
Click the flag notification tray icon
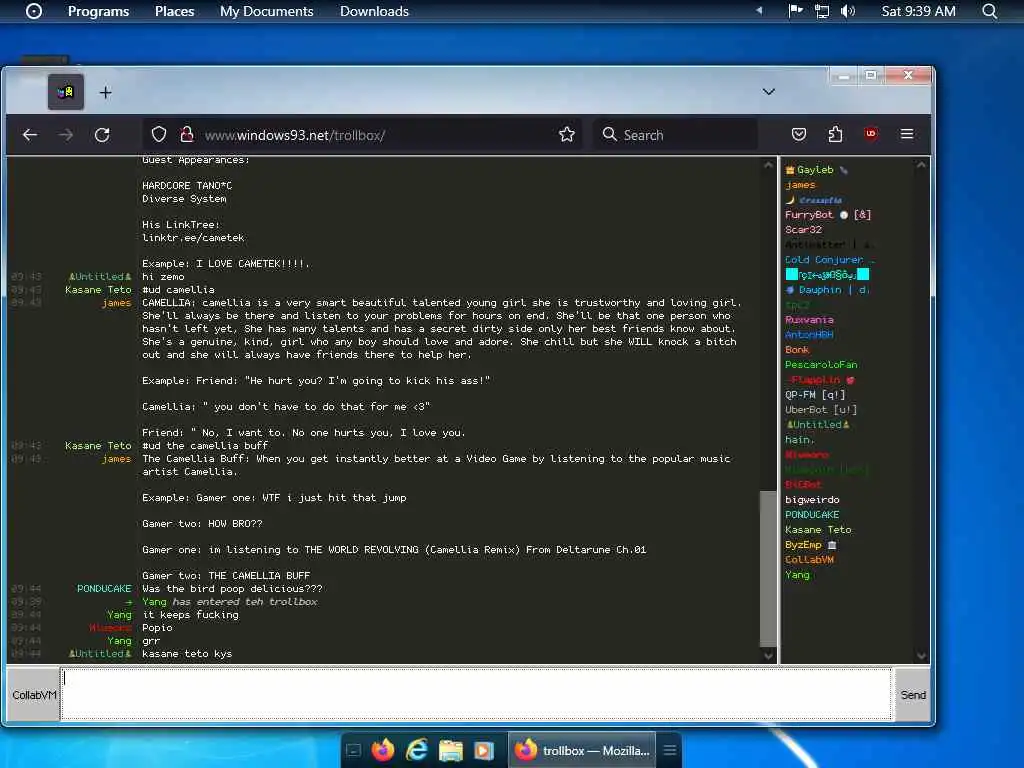(x=795, y=10)
